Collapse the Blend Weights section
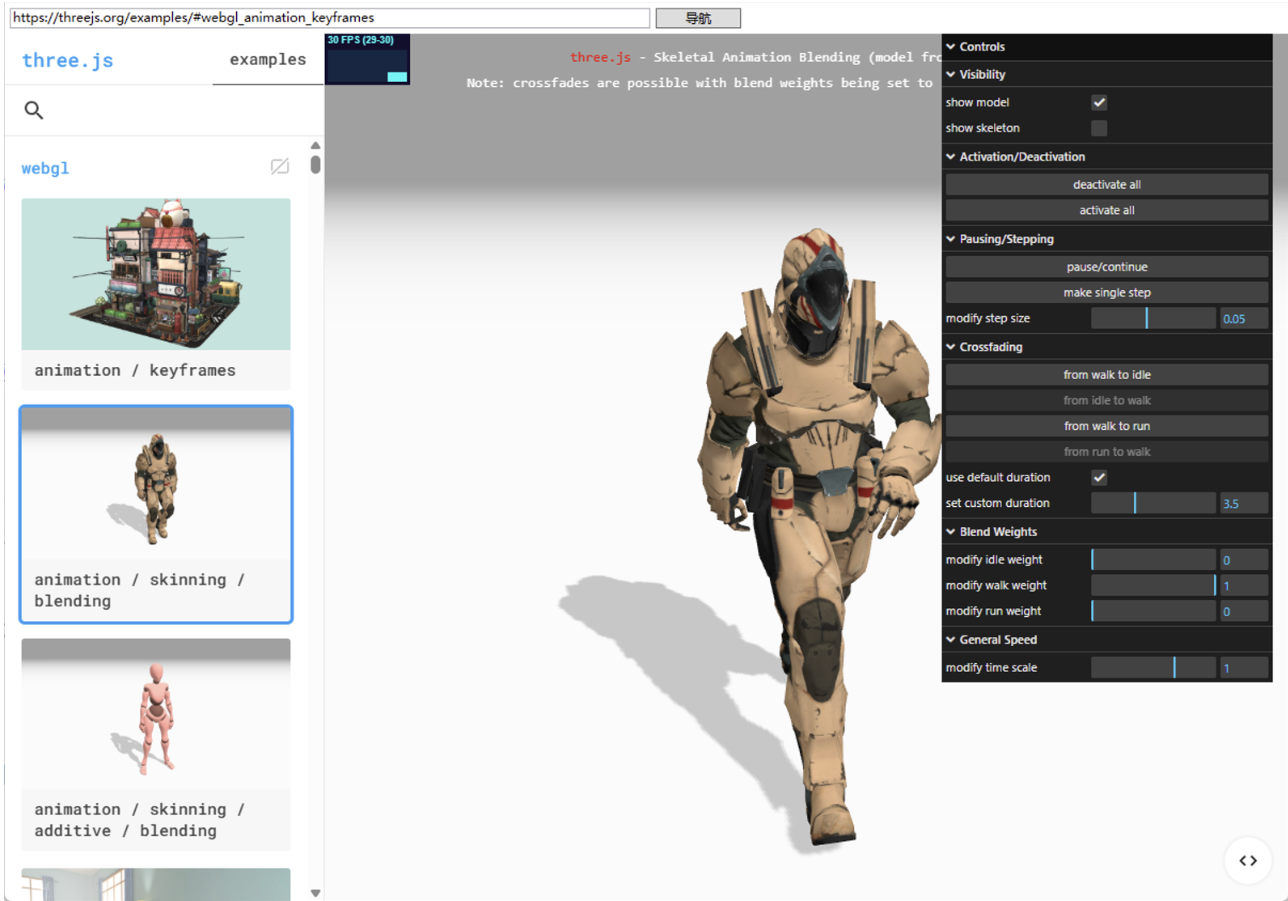The image size is (1288, 901). (1107, 532)
